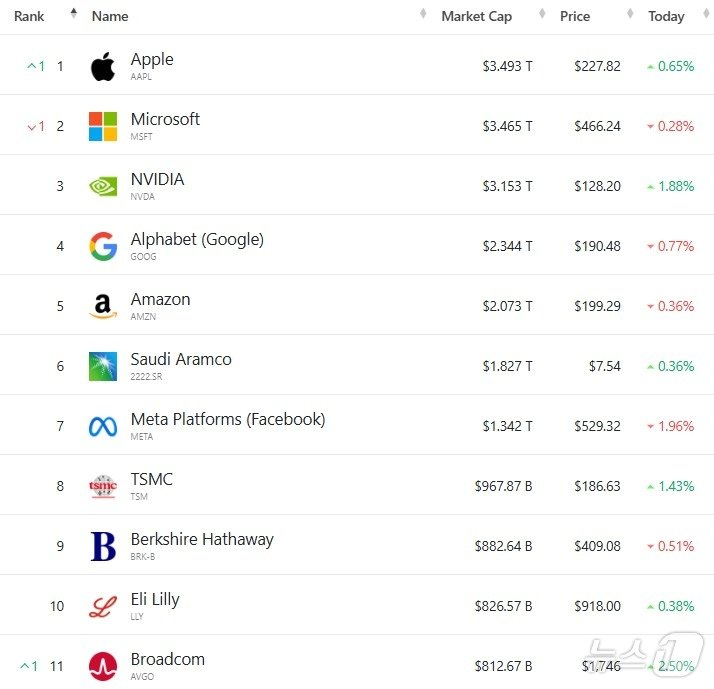
Task: Click the Eli Lilly logo icon
Action: point(103,606)
